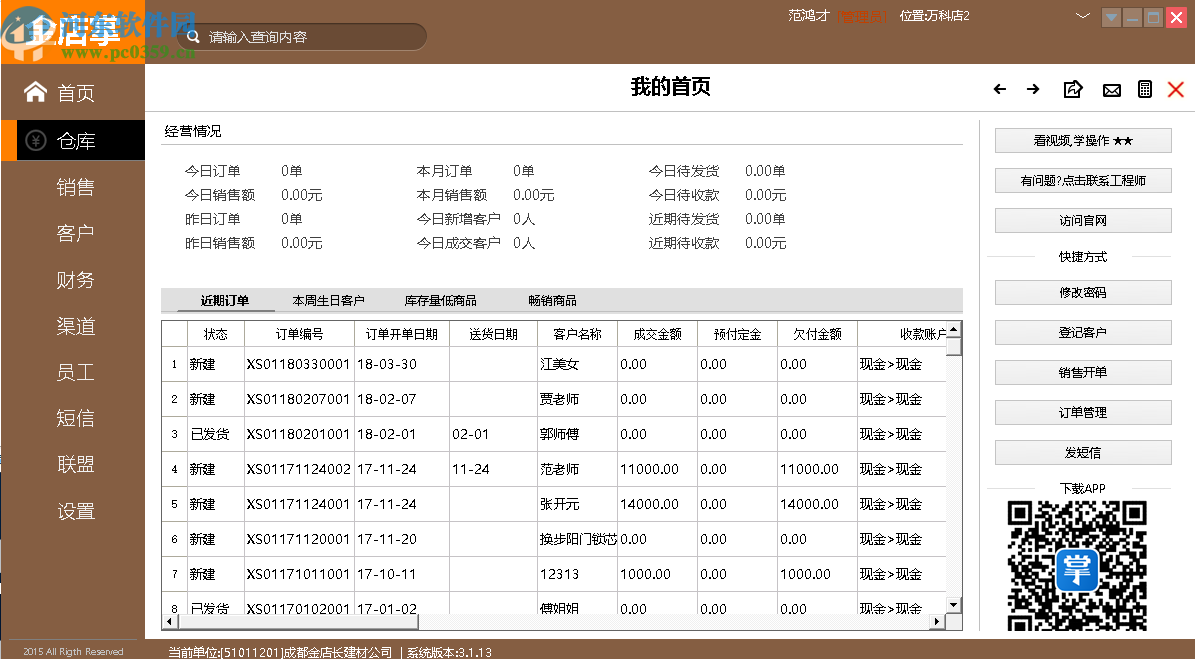This screenshot has width=1195, height=659.
Task: Select 财务 in the left menu
Action: click(74, 280)
